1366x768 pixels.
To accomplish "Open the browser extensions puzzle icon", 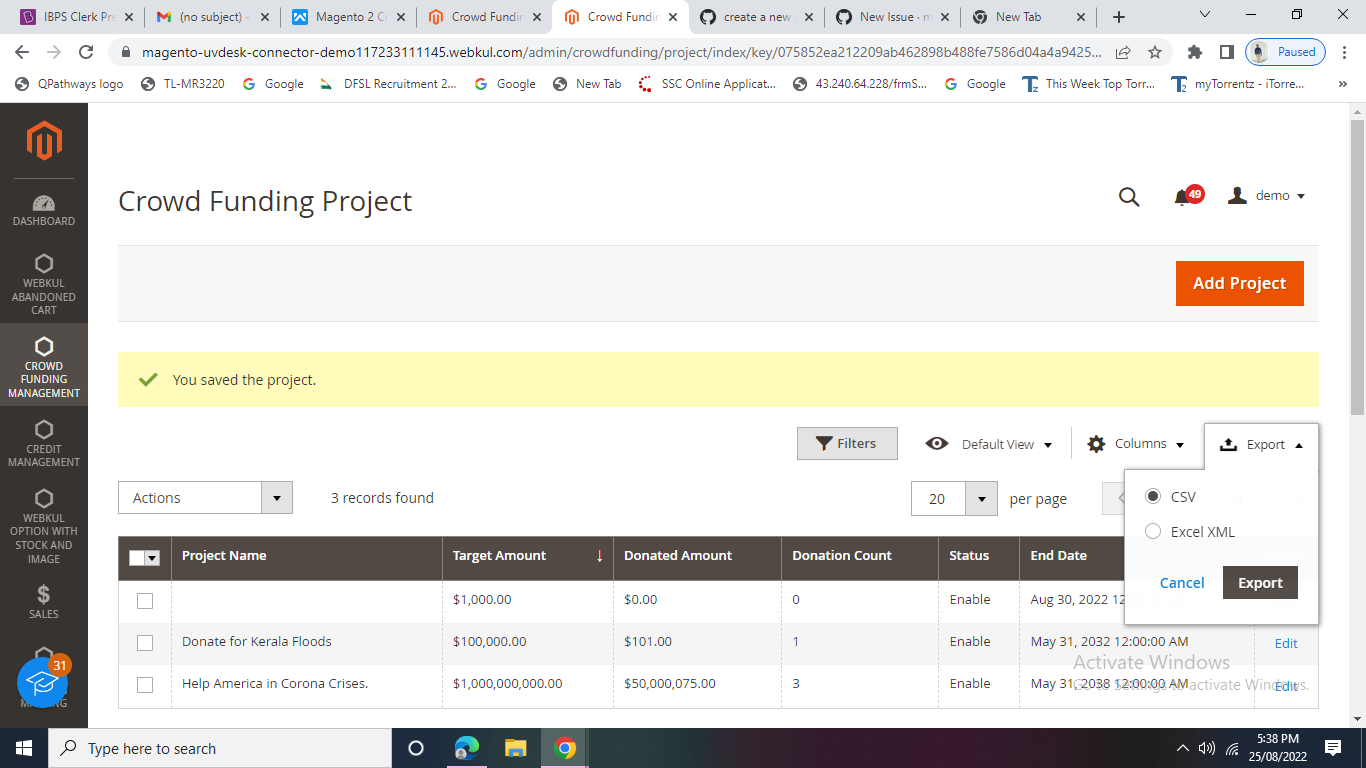I will click(x=1195, y=52).
